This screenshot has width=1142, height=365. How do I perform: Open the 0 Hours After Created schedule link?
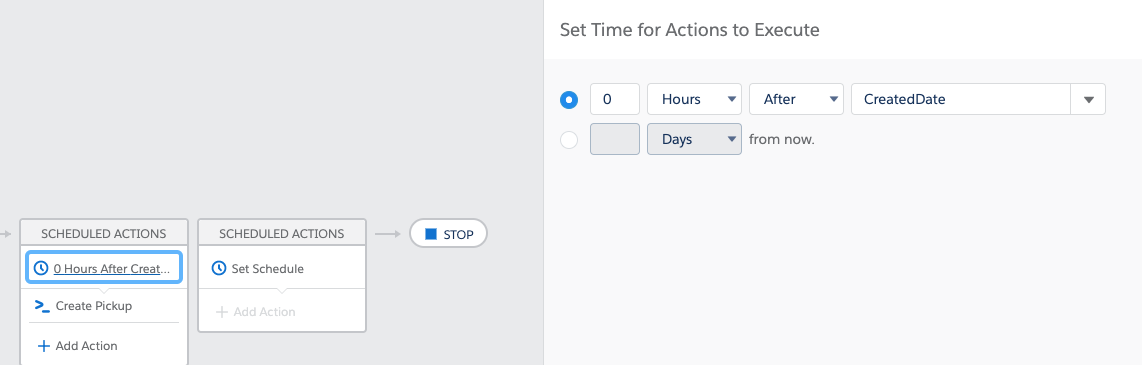(x=111, y=268)
